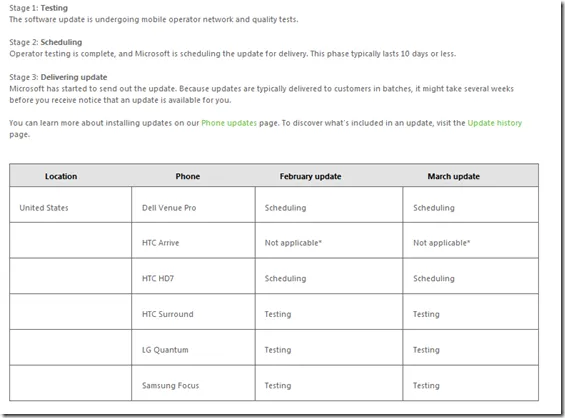Screen dimensions: 565x418
Task: Select the Samsung Focus cell
Action: click(x=193, y=383)
